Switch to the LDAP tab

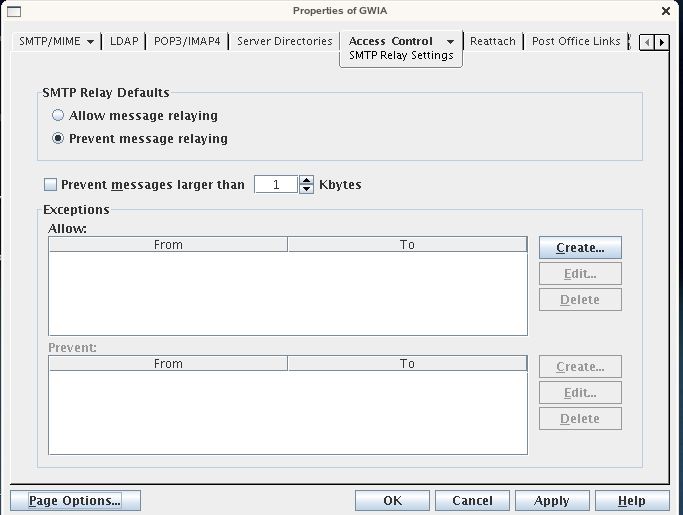click(124, 41)
